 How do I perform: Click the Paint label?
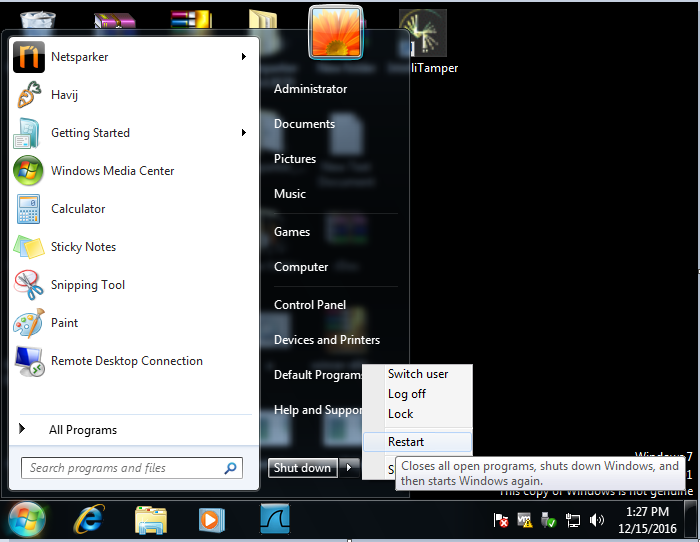tap(65, 322)
